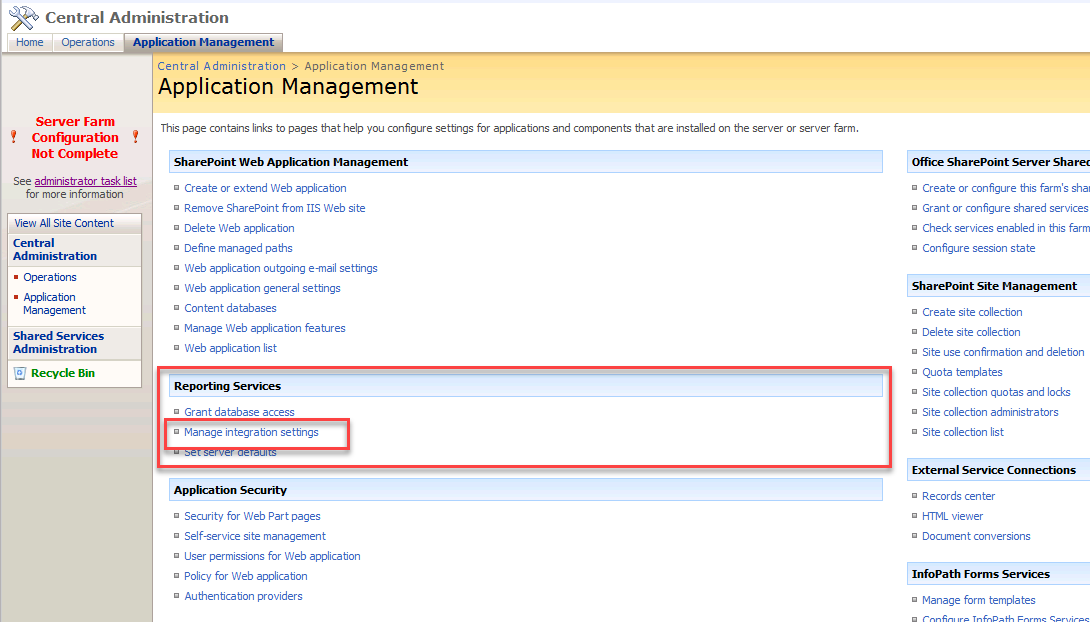Go to Operations in the sidebar
Screen dimensions: 1090x622
(x=50, y=277)
